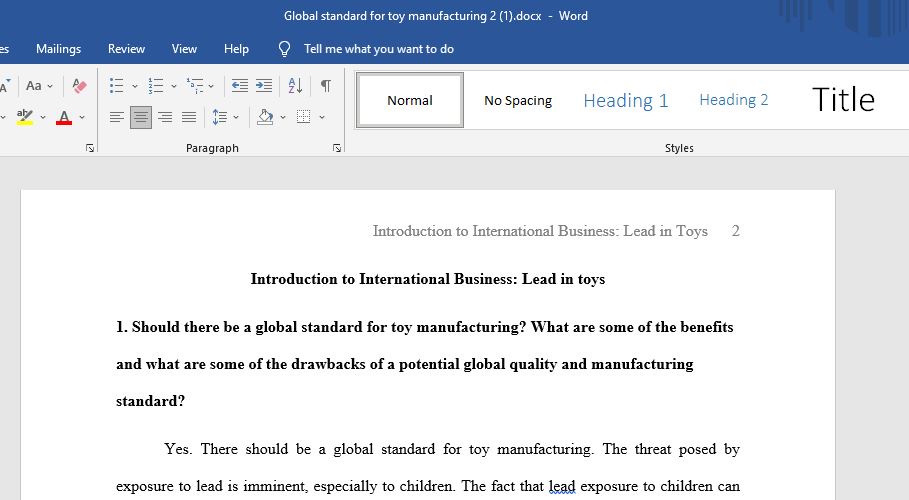Screen dimensions: 909x500
Task: Click paragraph beginning 'Yes. There should be'
Action: (x=428, y=468)
